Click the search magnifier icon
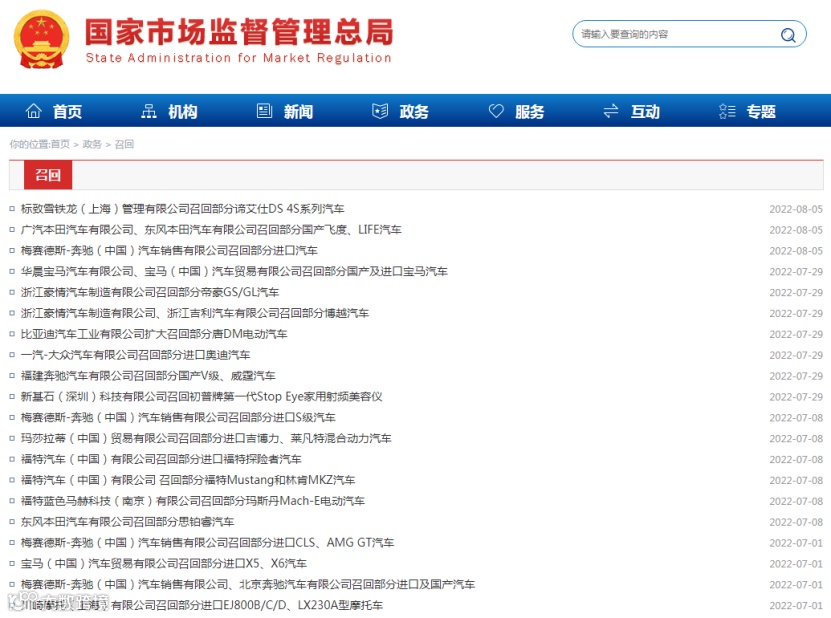 tap(788, 35)
